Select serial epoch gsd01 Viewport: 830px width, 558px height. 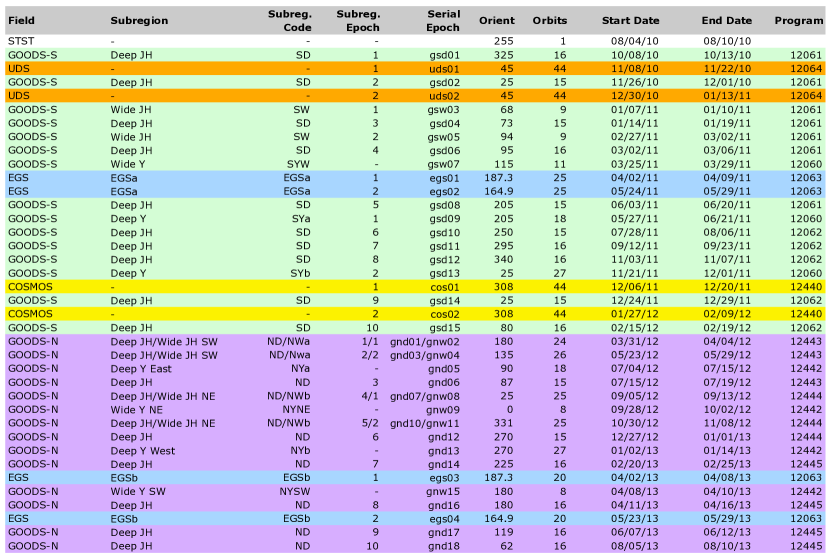click(x=445, y=55)
